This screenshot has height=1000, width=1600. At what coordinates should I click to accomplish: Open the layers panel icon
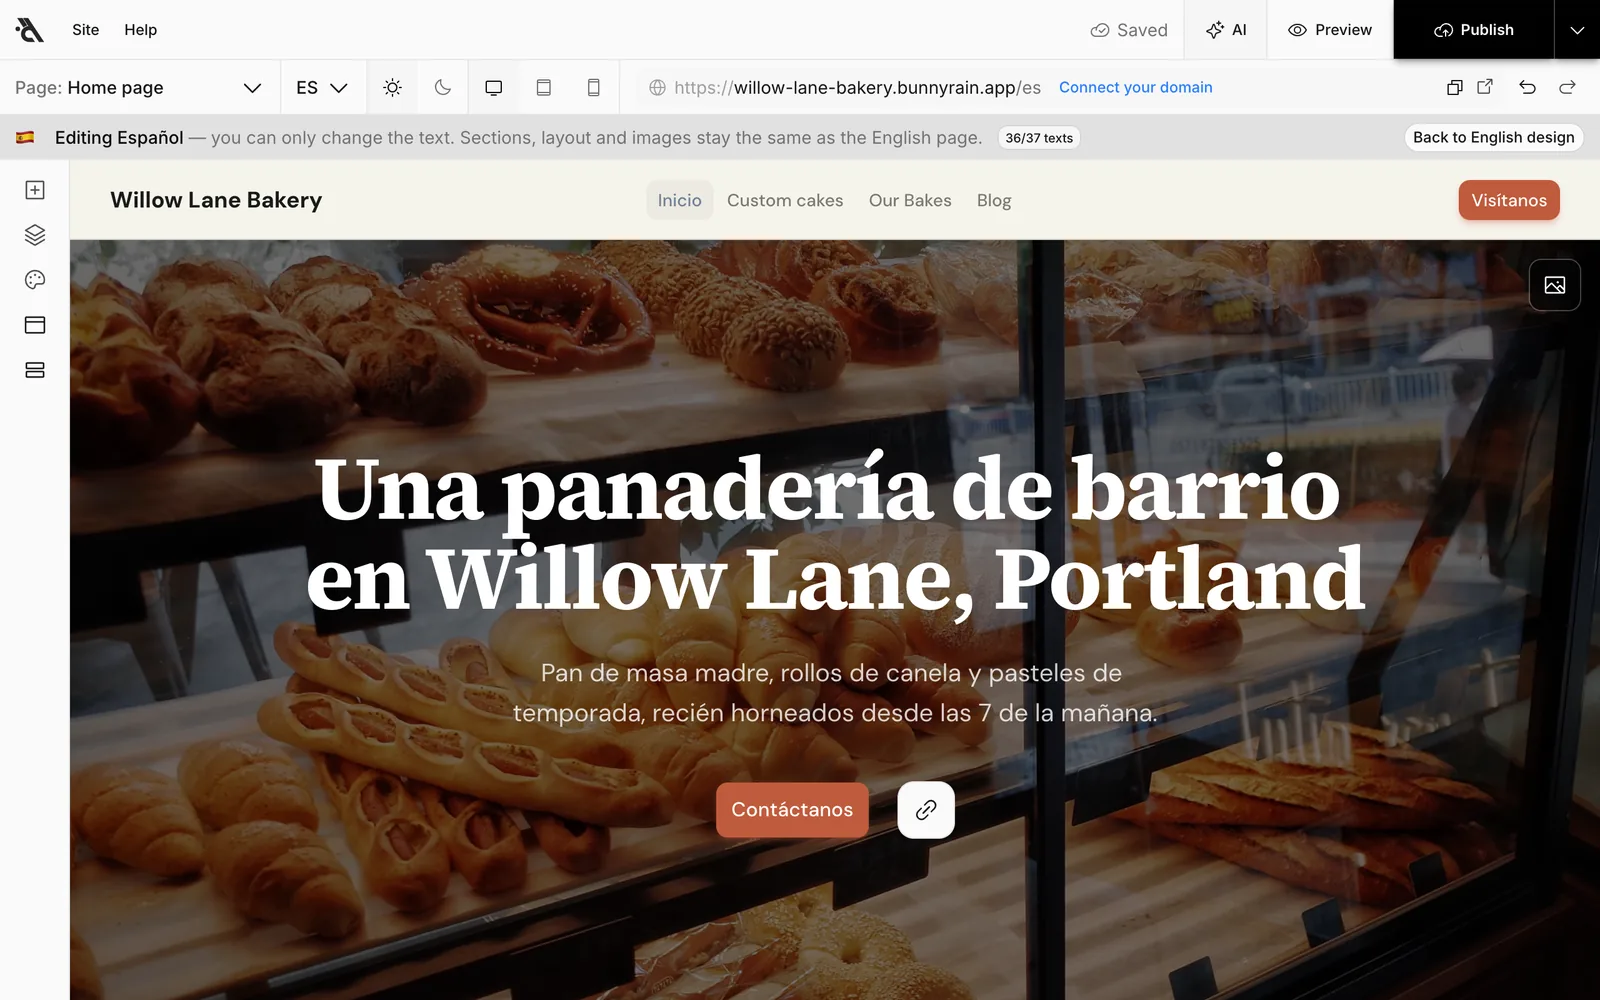(35, 235)
